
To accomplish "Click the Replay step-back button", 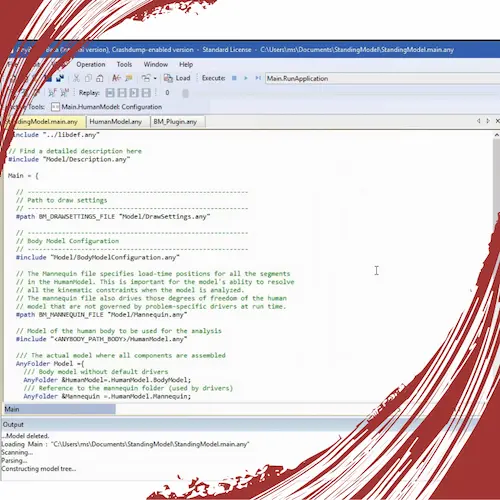I will point(122,93).
